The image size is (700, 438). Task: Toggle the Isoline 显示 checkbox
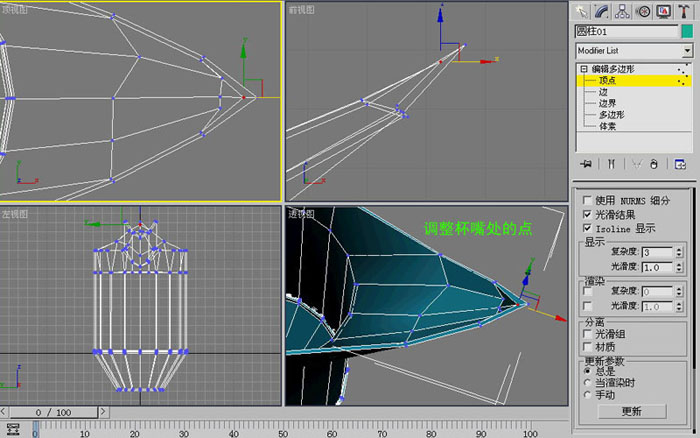(588, 228)
